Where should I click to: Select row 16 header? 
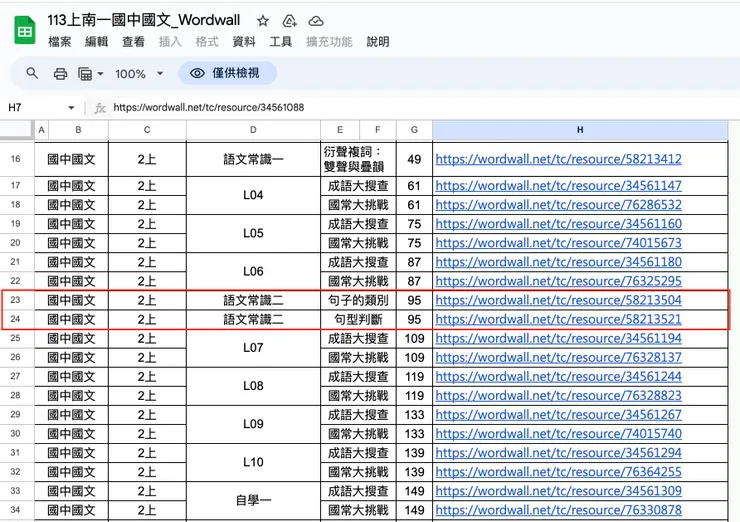coord(16,159)
